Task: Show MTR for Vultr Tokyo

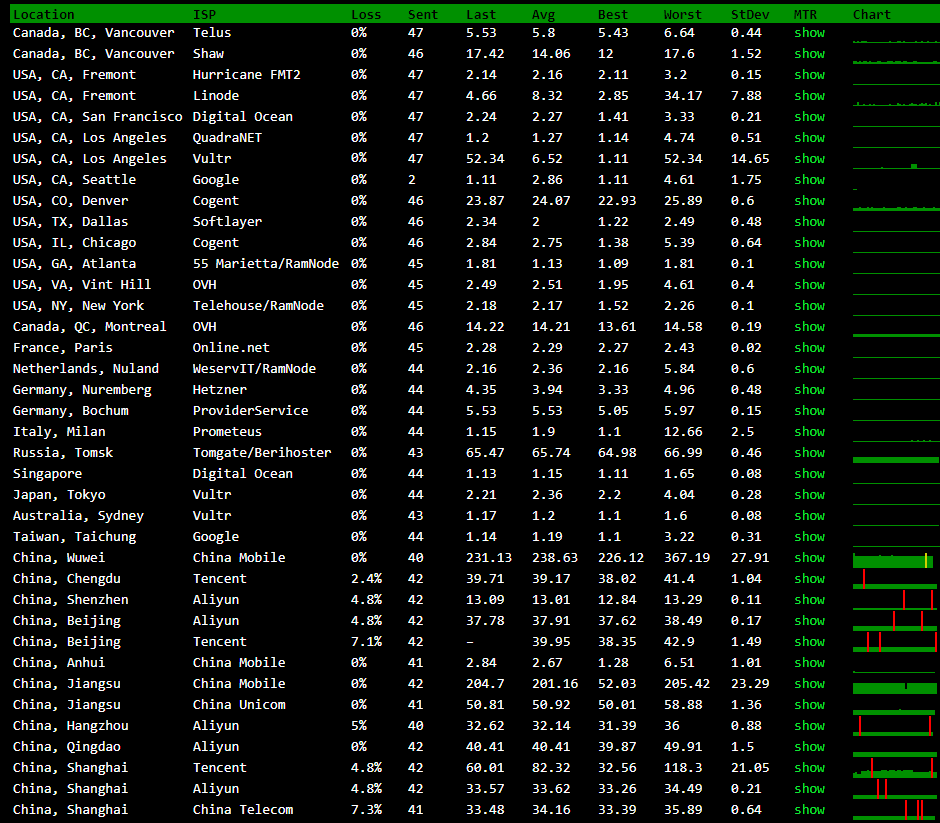Action: click(809, 495)
